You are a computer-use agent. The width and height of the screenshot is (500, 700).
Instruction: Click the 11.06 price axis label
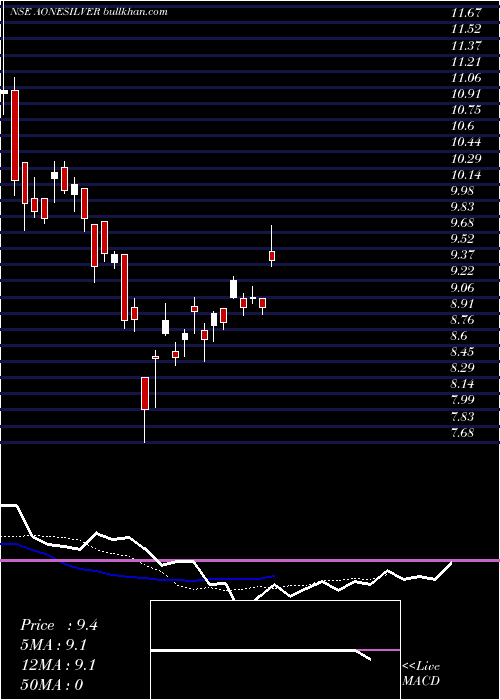(x=466, y=78)
